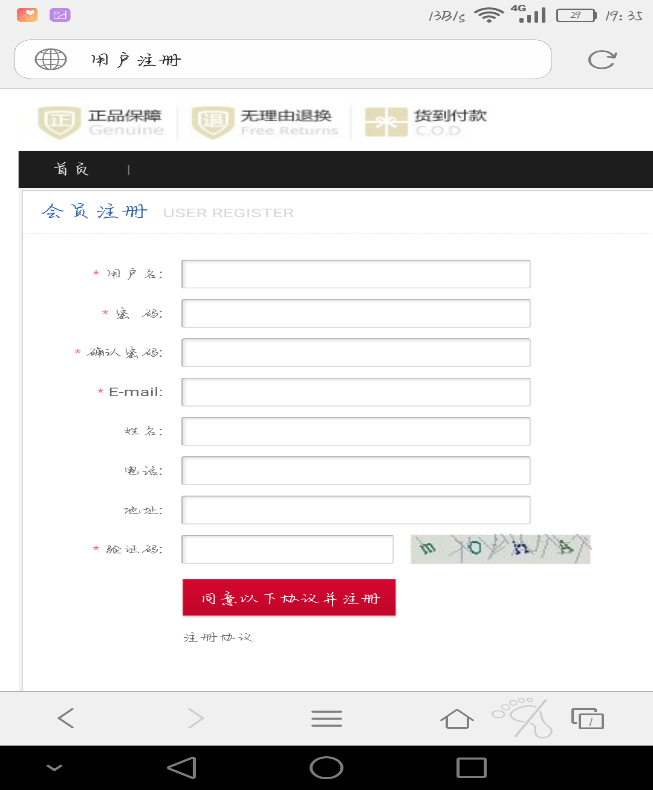Open the tabs switcher showing 1 tab

coord(587,718)
